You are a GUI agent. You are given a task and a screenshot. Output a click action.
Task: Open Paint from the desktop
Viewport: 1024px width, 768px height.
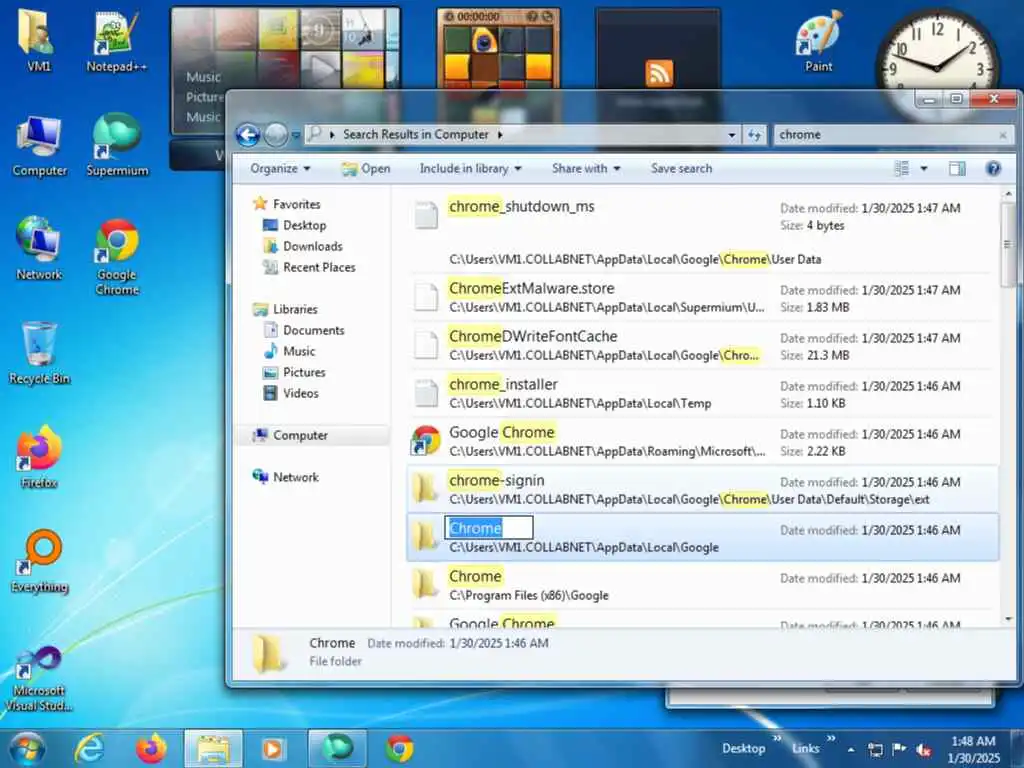pyautogui.click(x=819, y=42)
